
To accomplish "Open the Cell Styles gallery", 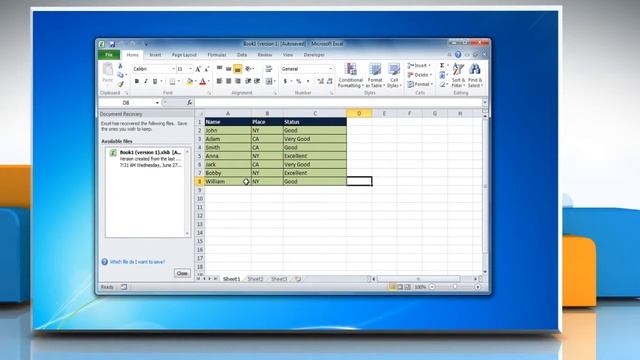I will coord(394,75).
